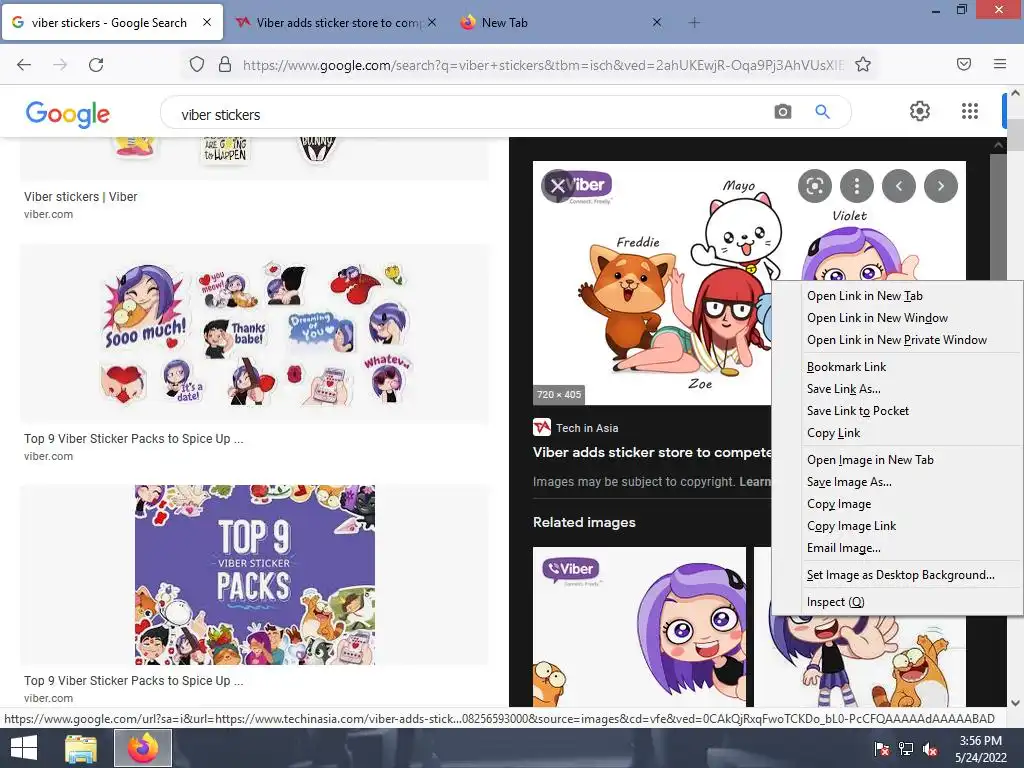Close the Viber adds sticker store tab
Image resolution: width=1024 pixels, height=768 pixels.
(x=432, y=22)
